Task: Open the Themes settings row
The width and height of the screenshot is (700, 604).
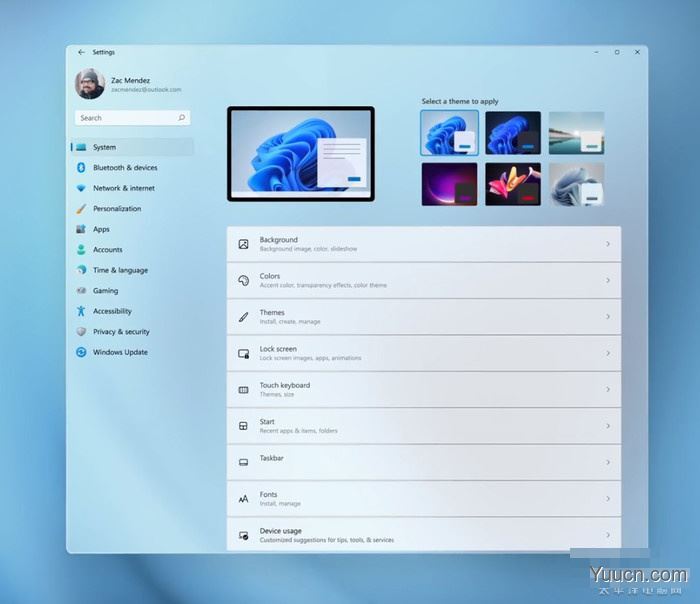Action: coord(424,317)
